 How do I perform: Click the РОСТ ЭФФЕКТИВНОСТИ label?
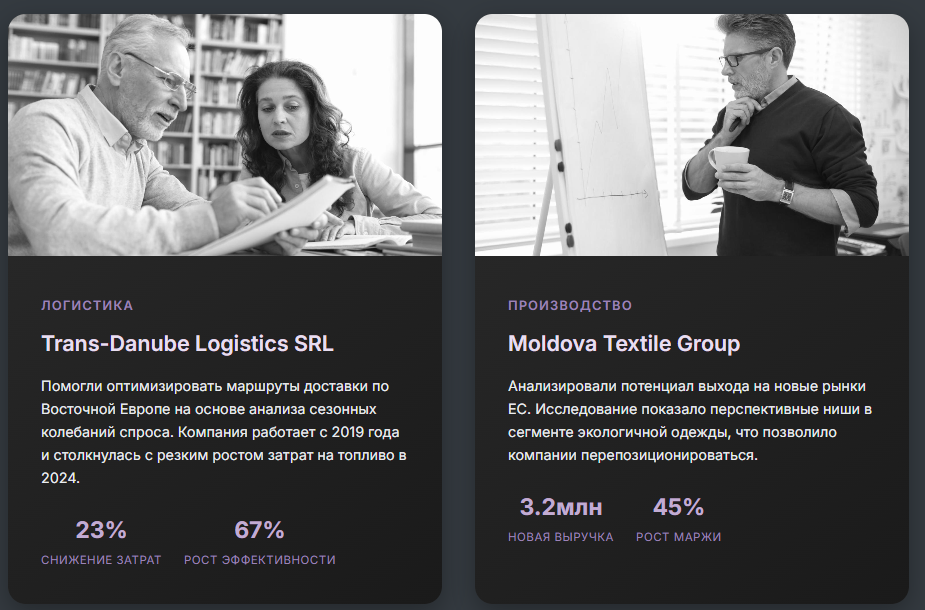click(x=260, y=560)
